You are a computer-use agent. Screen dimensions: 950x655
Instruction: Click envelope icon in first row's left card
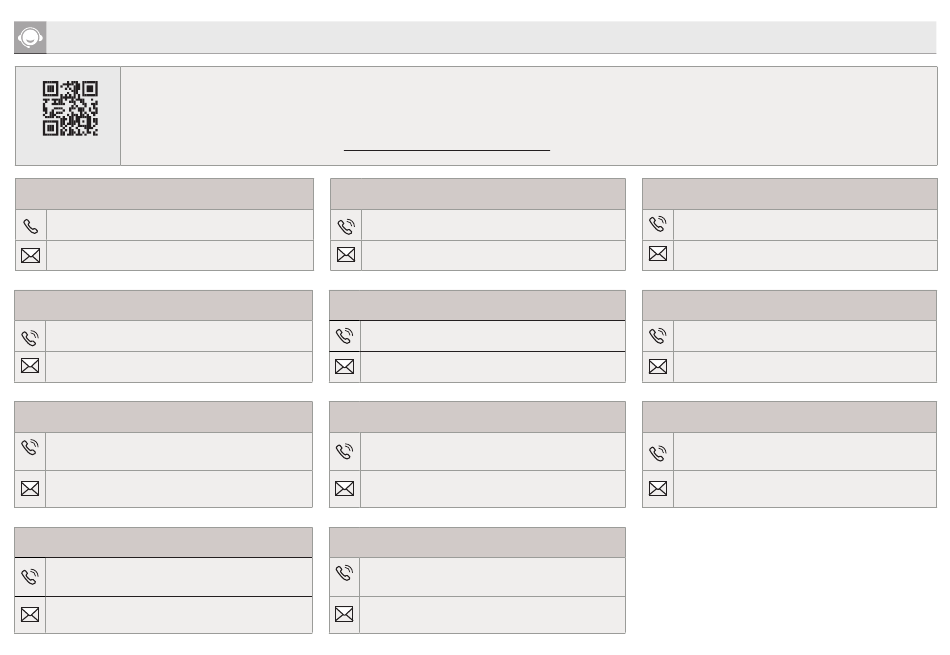pos(30,256)
